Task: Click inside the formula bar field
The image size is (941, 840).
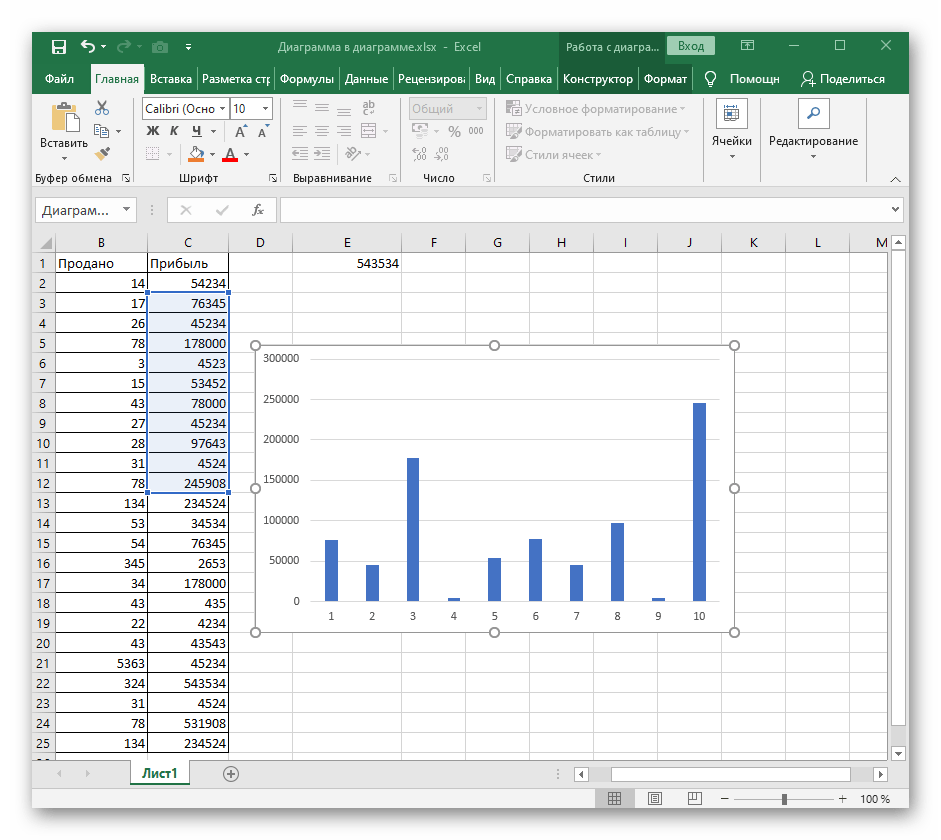Action: (x=583, y=210)
